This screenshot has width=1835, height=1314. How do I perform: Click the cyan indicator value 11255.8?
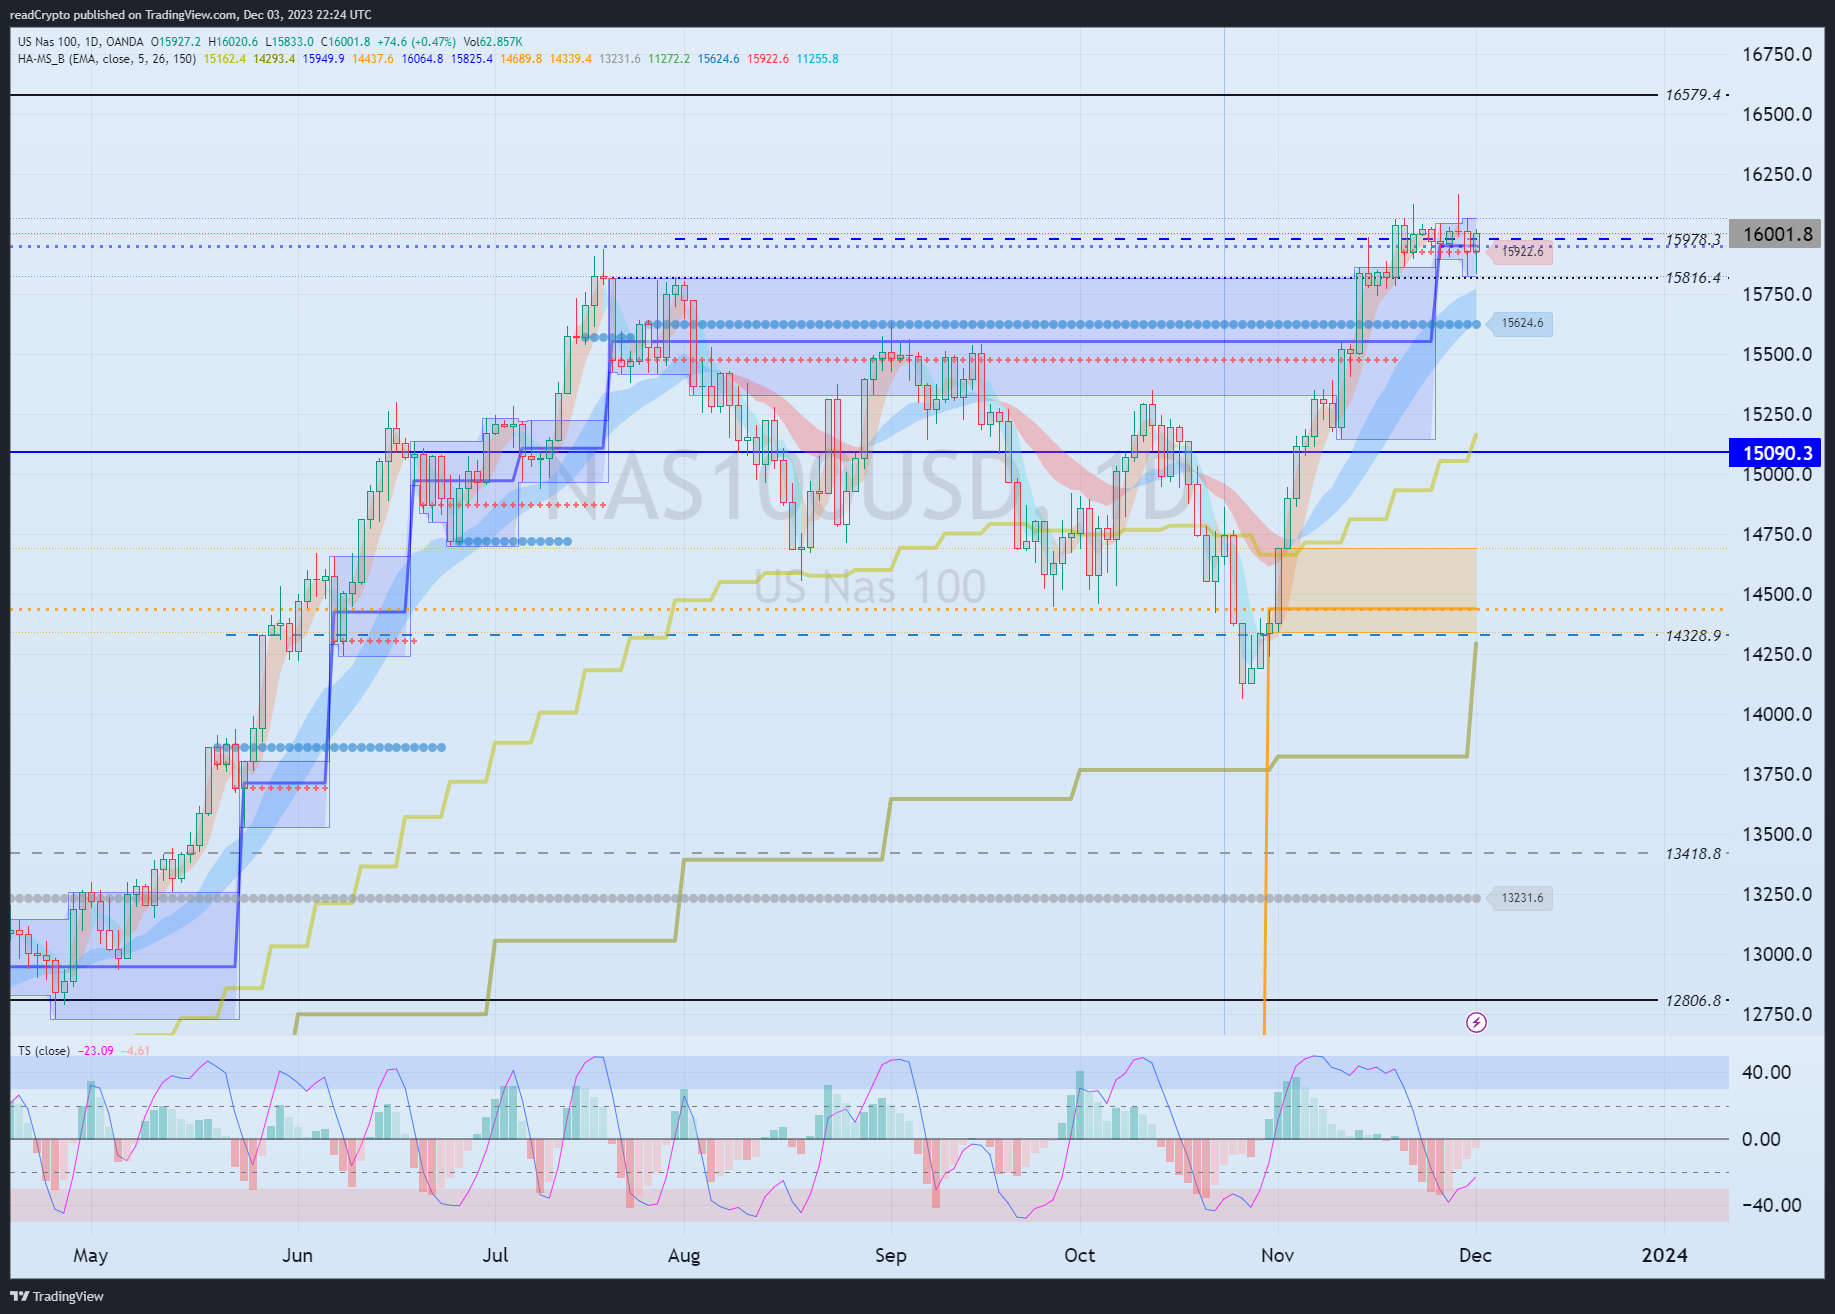coord(818,59)
